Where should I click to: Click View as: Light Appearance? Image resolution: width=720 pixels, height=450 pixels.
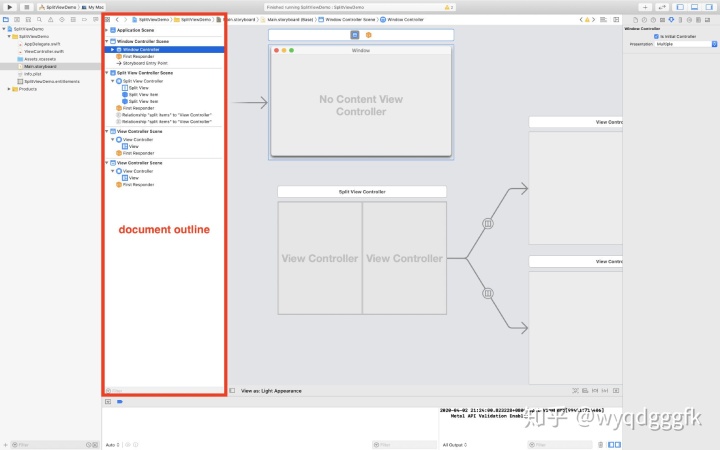[271, 391]
